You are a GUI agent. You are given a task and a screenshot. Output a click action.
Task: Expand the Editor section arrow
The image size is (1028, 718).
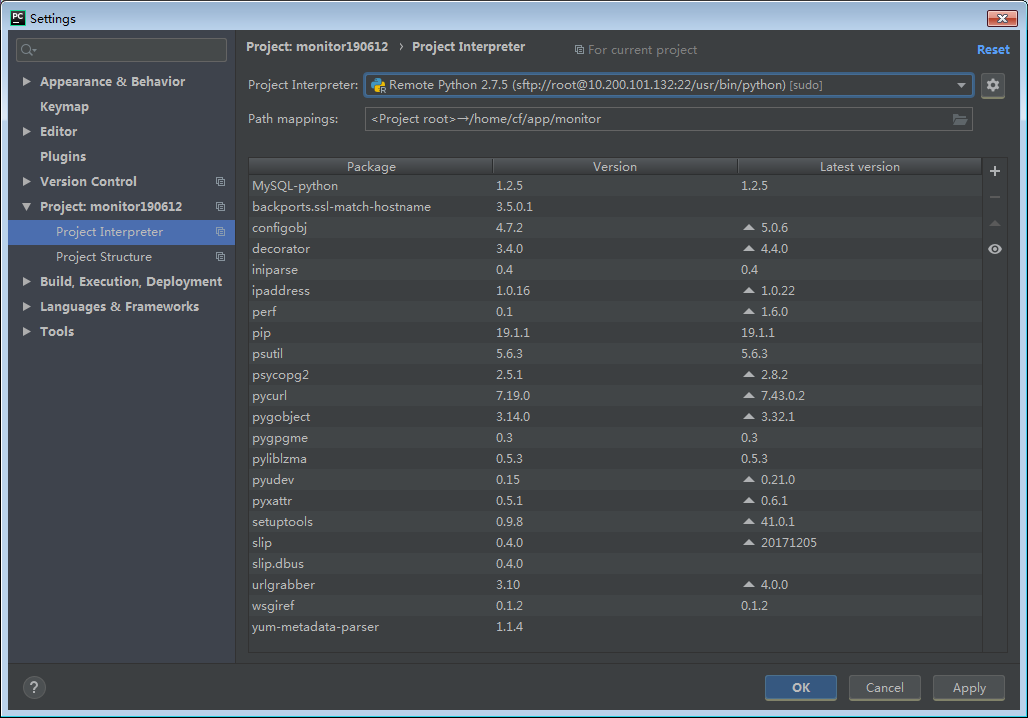pos(27,131)
